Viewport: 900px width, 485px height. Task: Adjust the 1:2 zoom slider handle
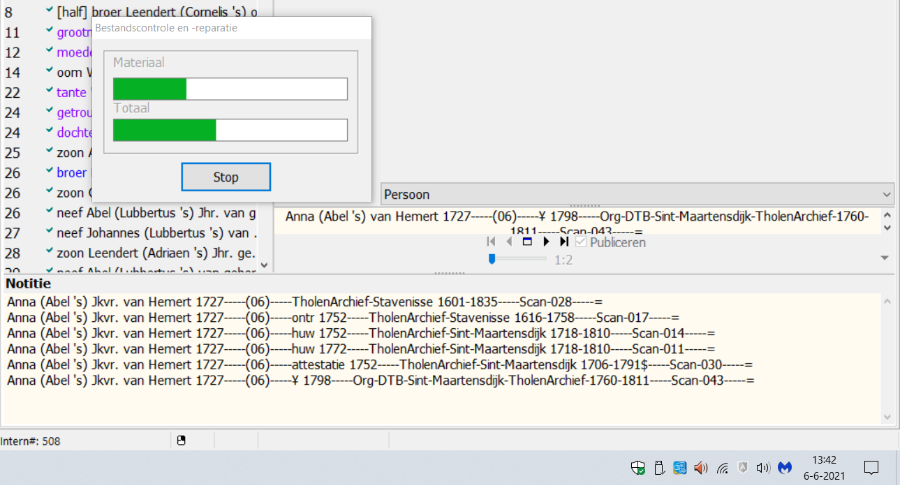pos(492,259)
